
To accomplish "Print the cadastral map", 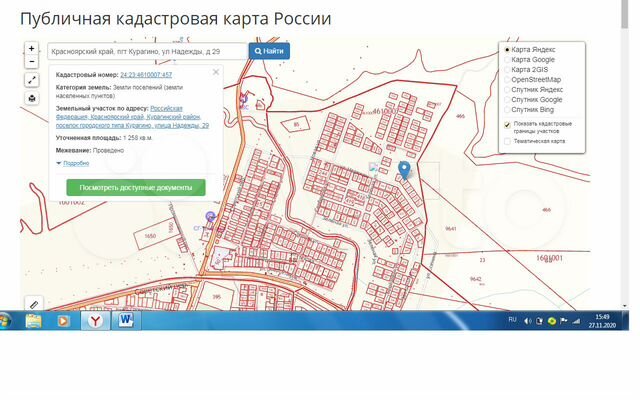I will (31, 98).
